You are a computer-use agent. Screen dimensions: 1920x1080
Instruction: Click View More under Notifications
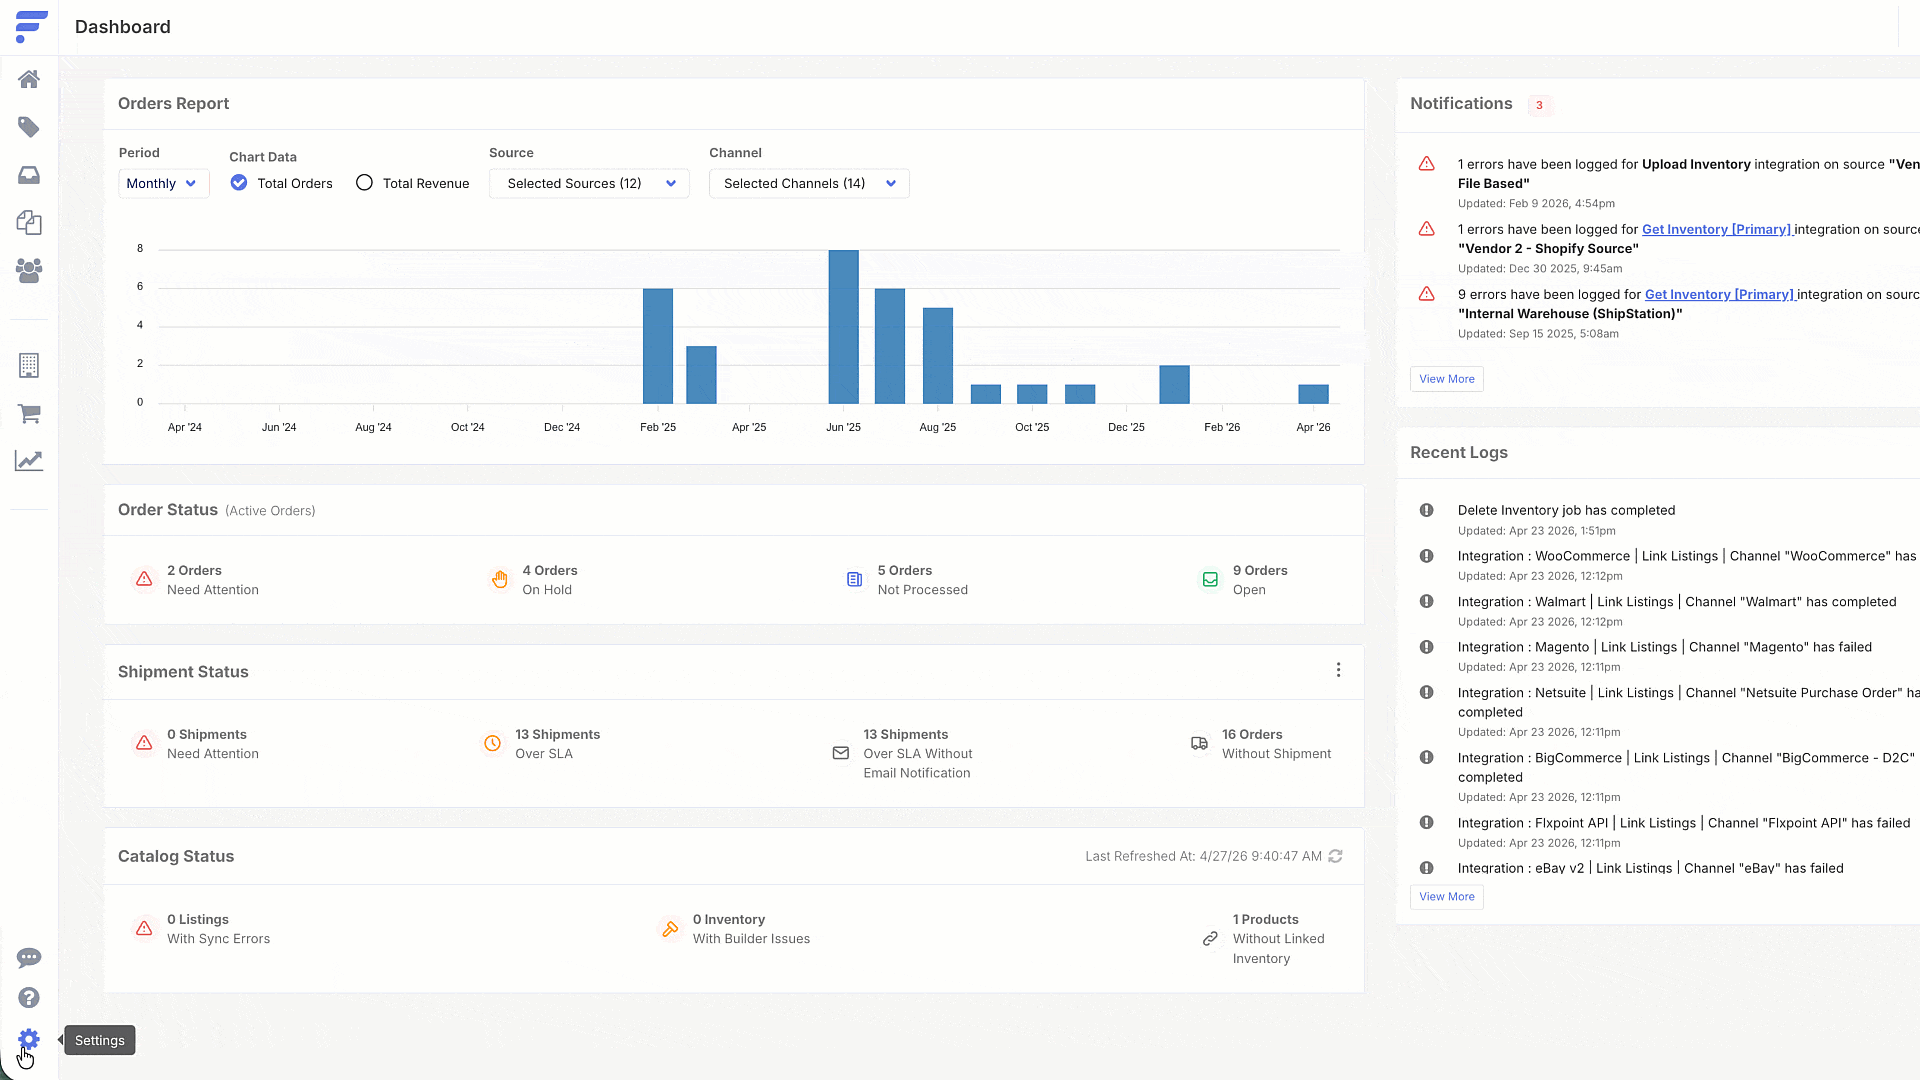1446,379
